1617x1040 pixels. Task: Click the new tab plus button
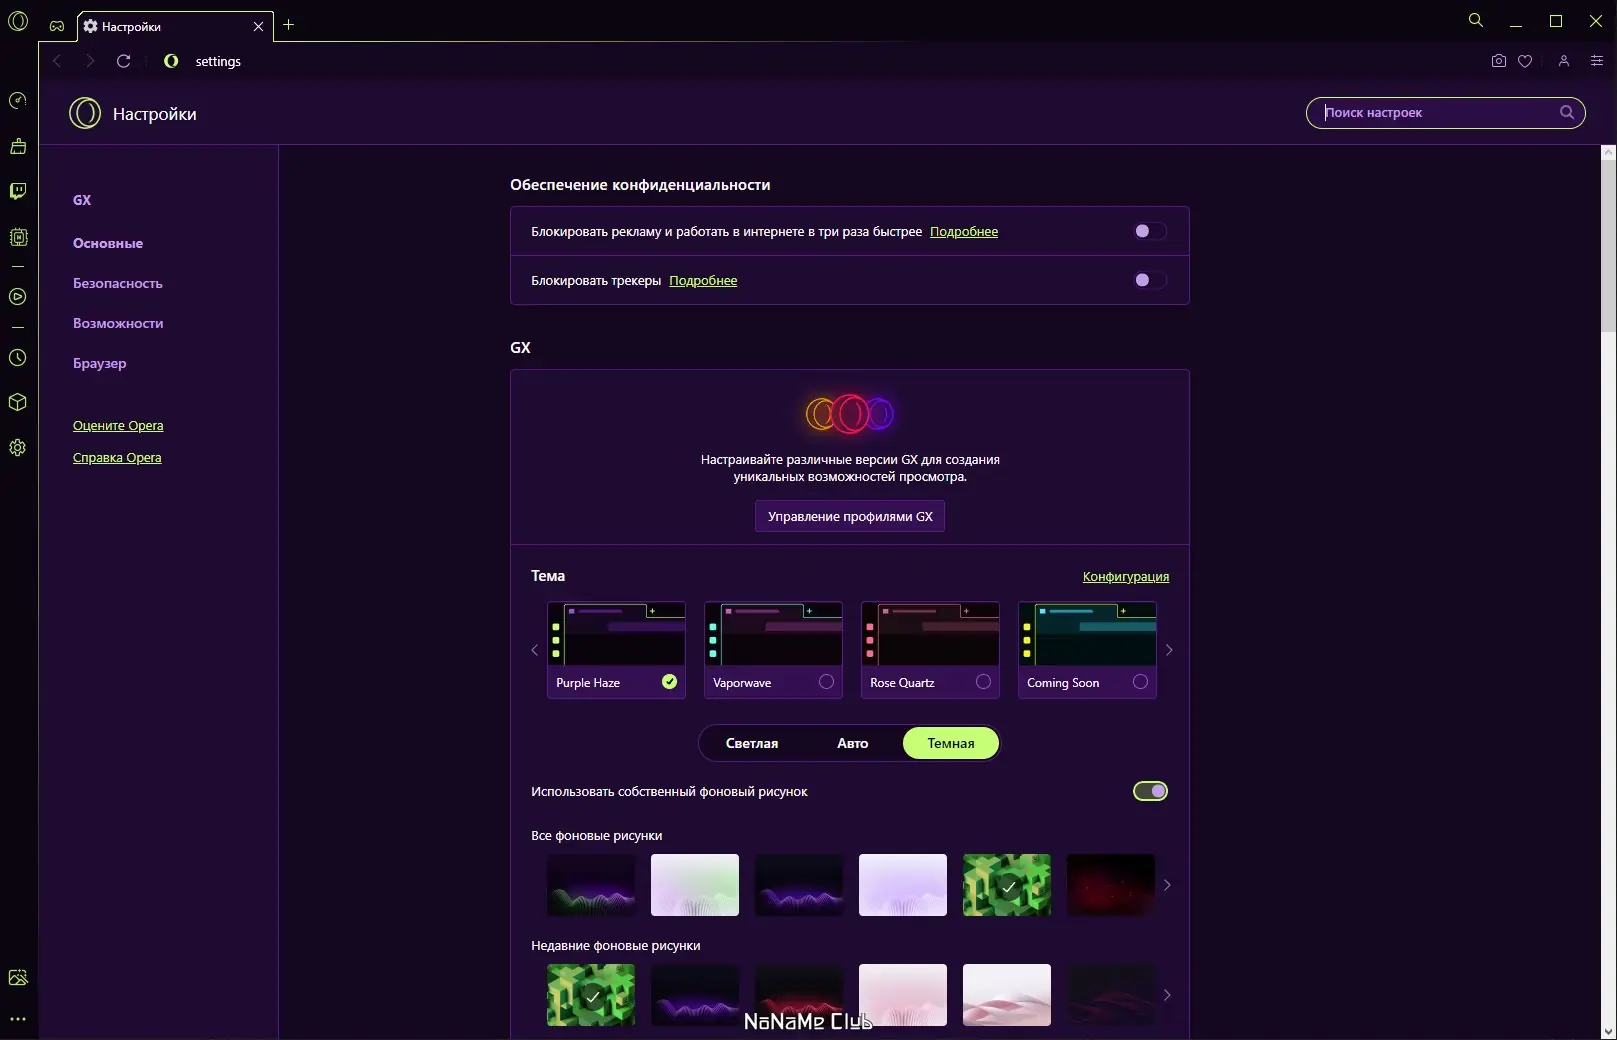coord(289,25)
